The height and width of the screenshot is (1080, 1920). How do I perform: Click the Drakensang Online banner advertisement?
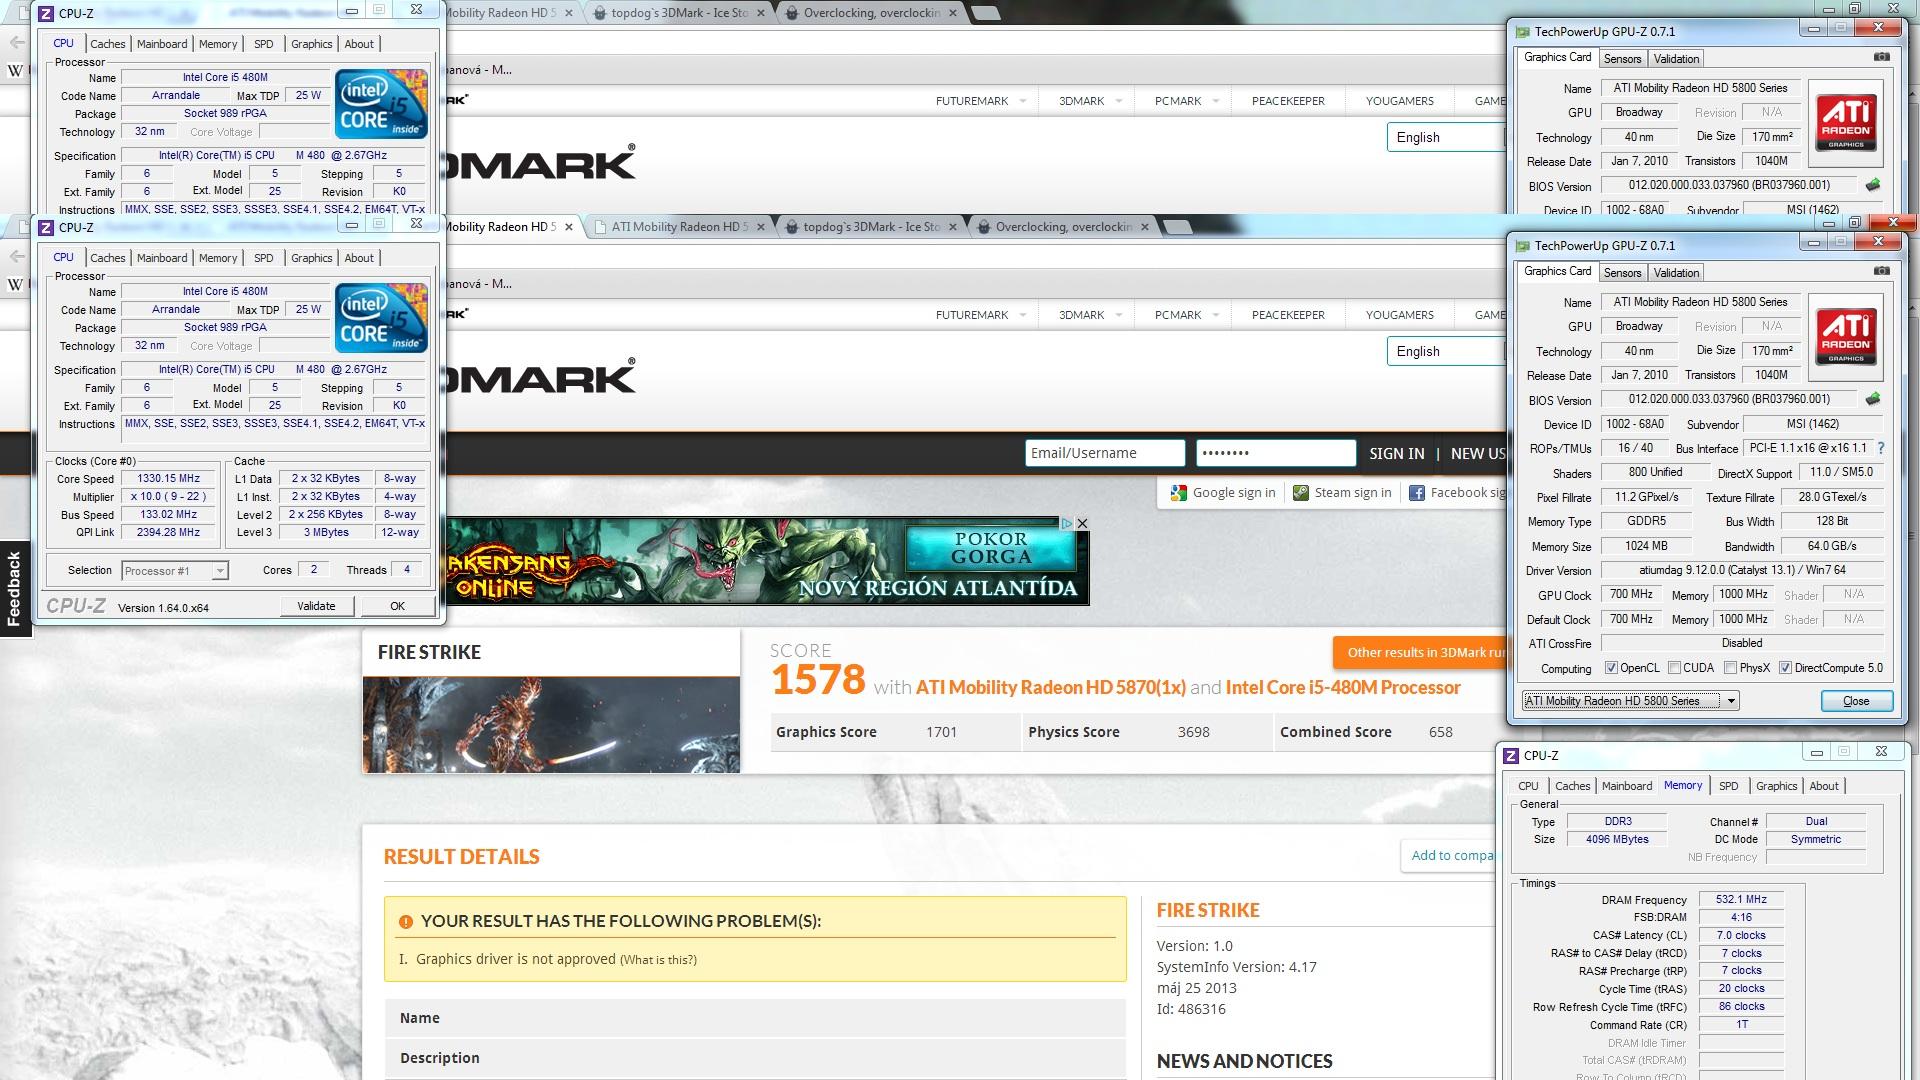767,561
